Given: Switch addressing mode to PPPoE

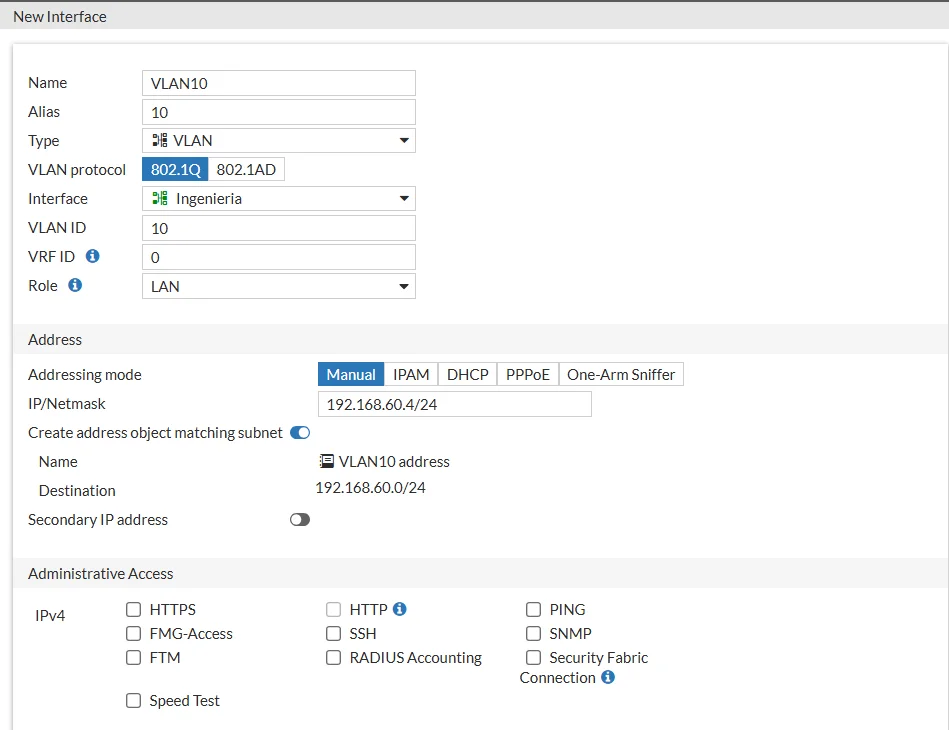Looking at the screenshot, I should coord(528,374).
